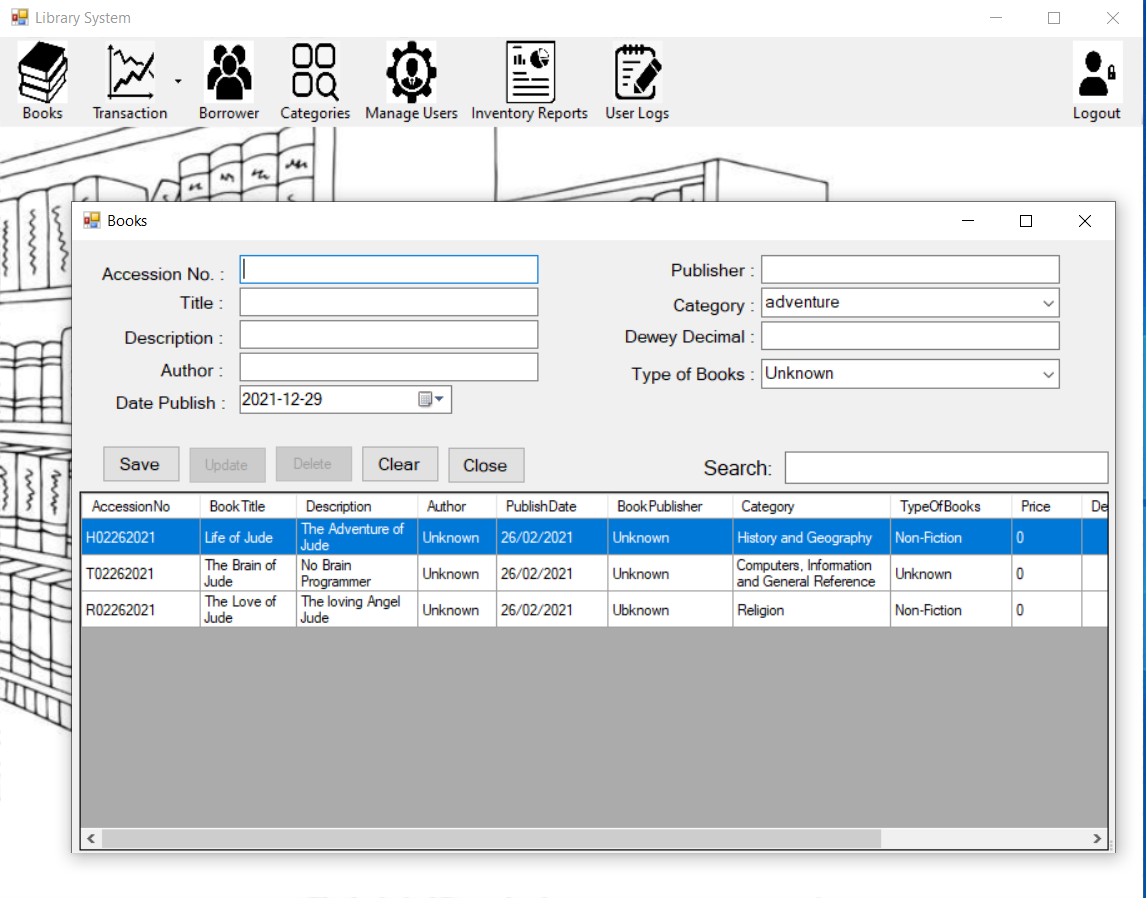1146x898 pixels.
Task: Open the Categories icon
Action: [x=315, y=72]
